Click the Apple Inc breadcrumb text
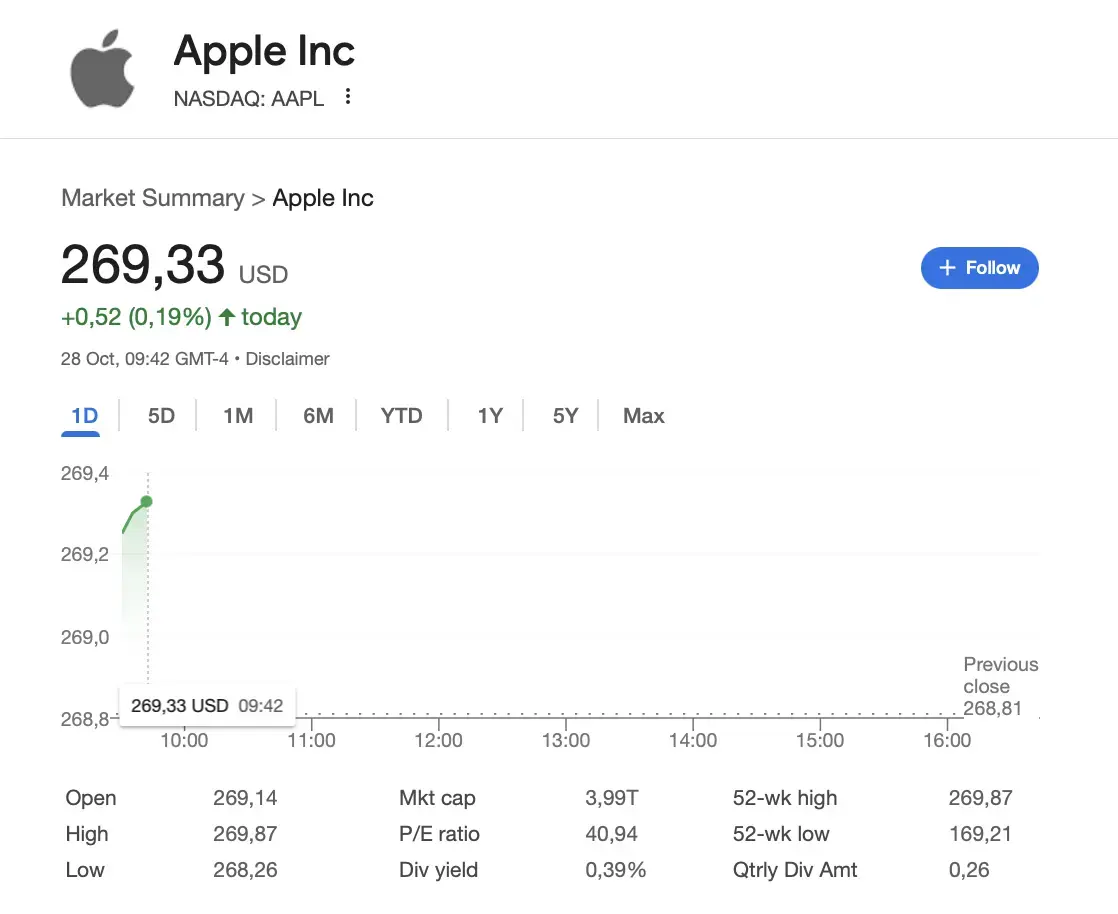 [322, 198]
